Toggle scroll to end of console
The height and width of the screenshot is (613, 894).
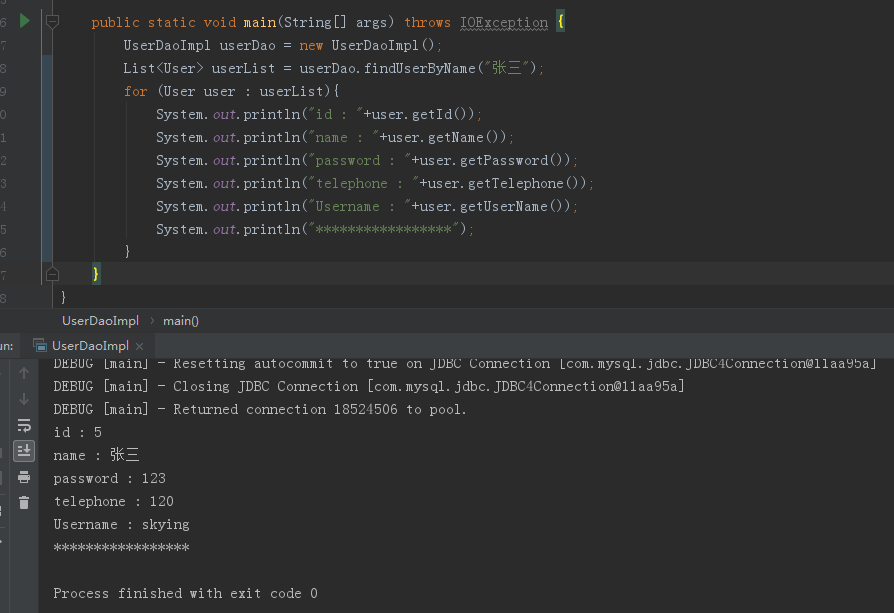click(x=24, y=451)
